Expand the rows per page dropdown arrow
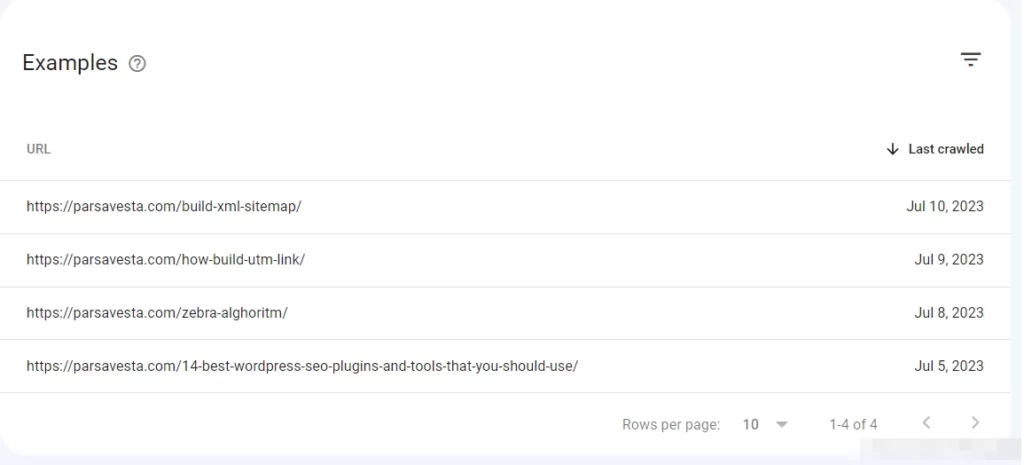The height and width of the screenshot is (465, 1024). (x=782, y=425)
